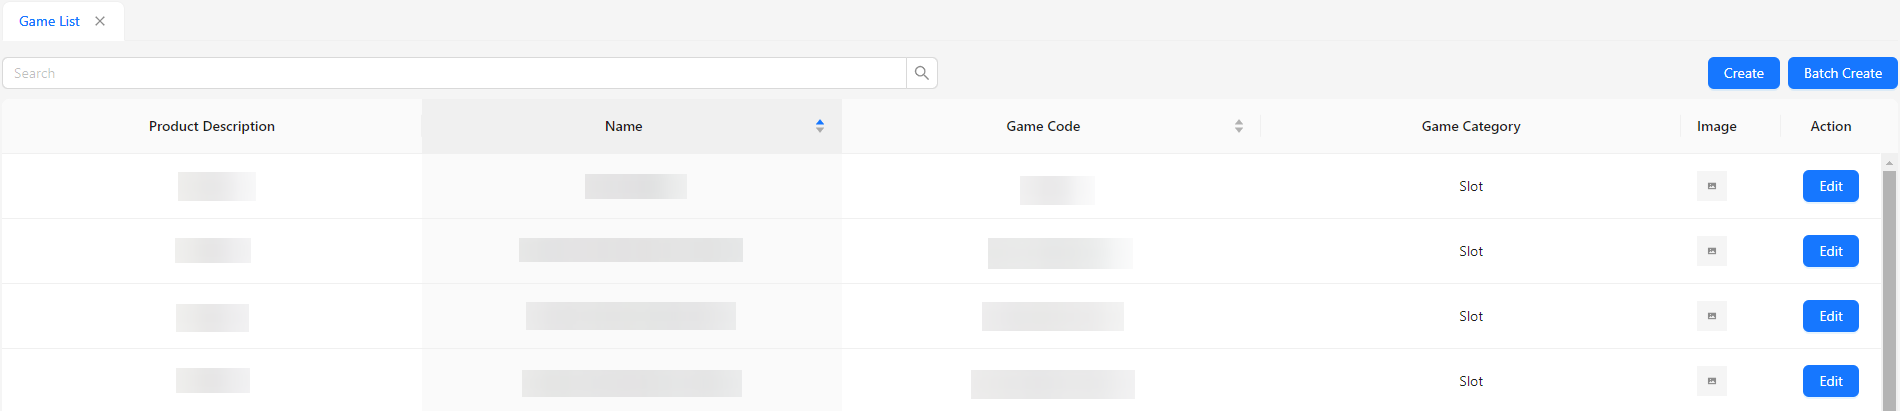The height and width of the screenshot is (411, 1900).
Task: Click the Image column header
Action: click(1717, 126)
